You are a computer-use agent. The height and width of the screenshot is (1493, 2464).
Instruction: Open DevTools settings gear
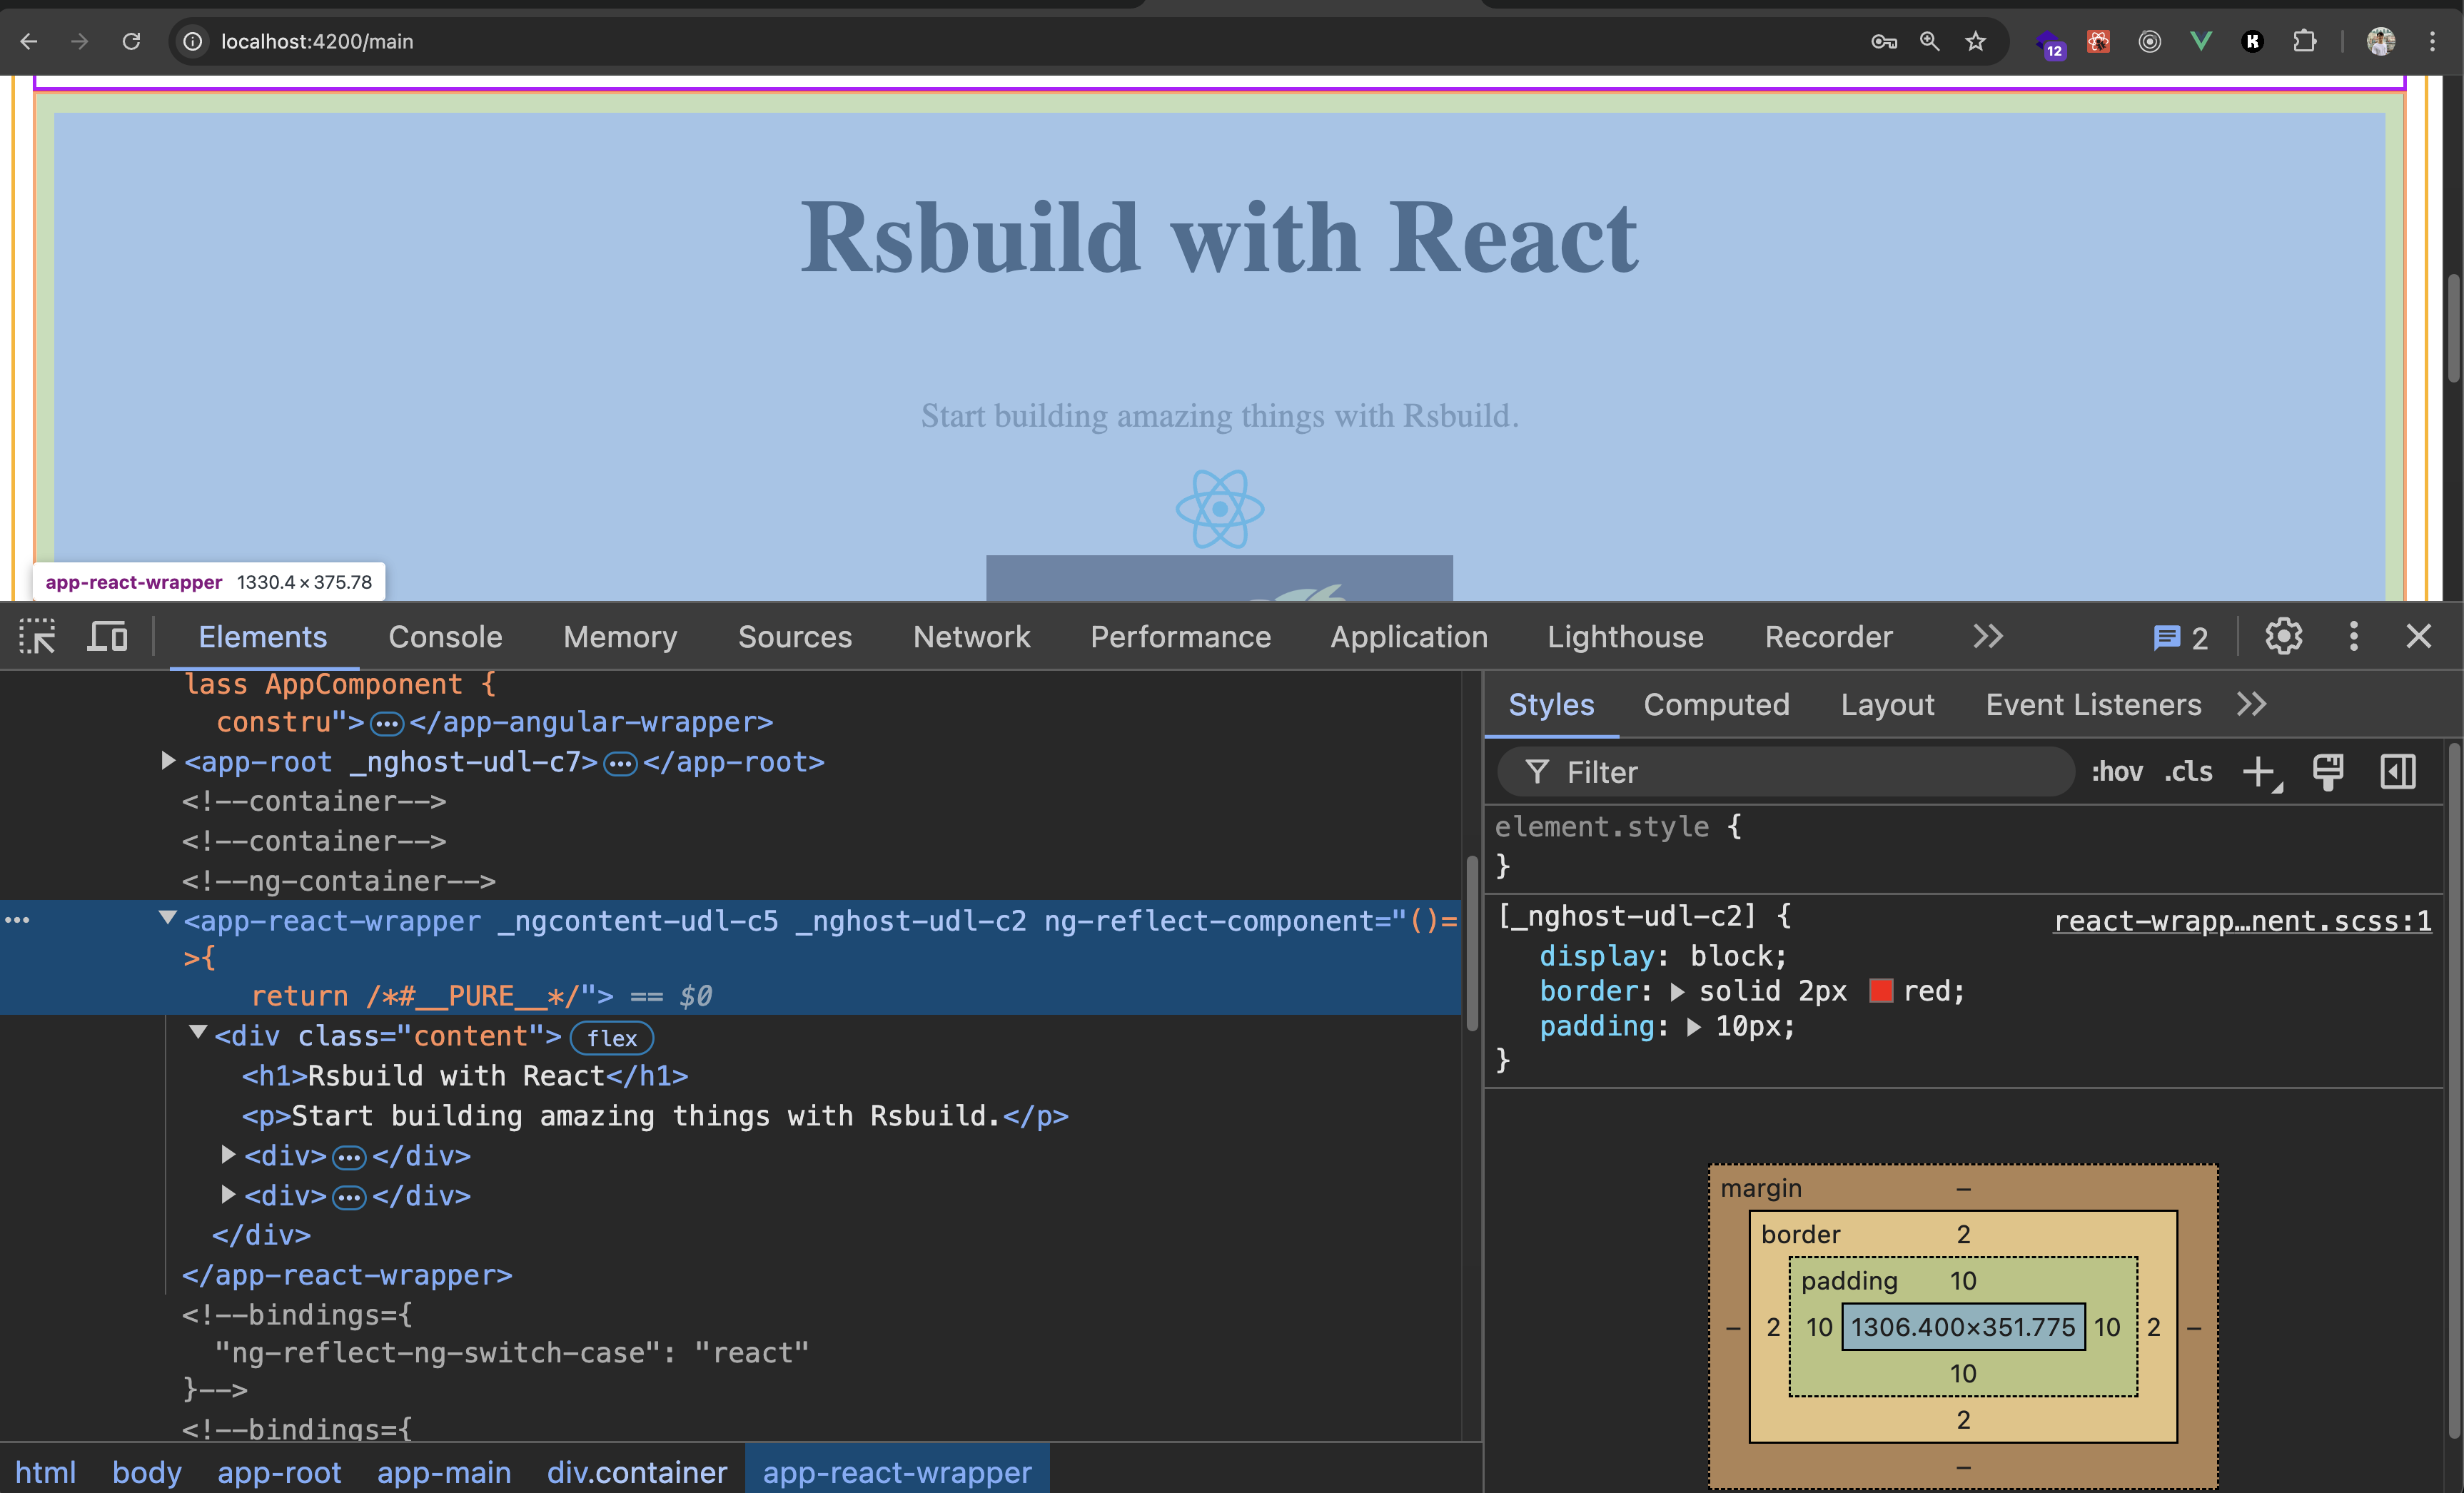click(x=2283, y=636)
